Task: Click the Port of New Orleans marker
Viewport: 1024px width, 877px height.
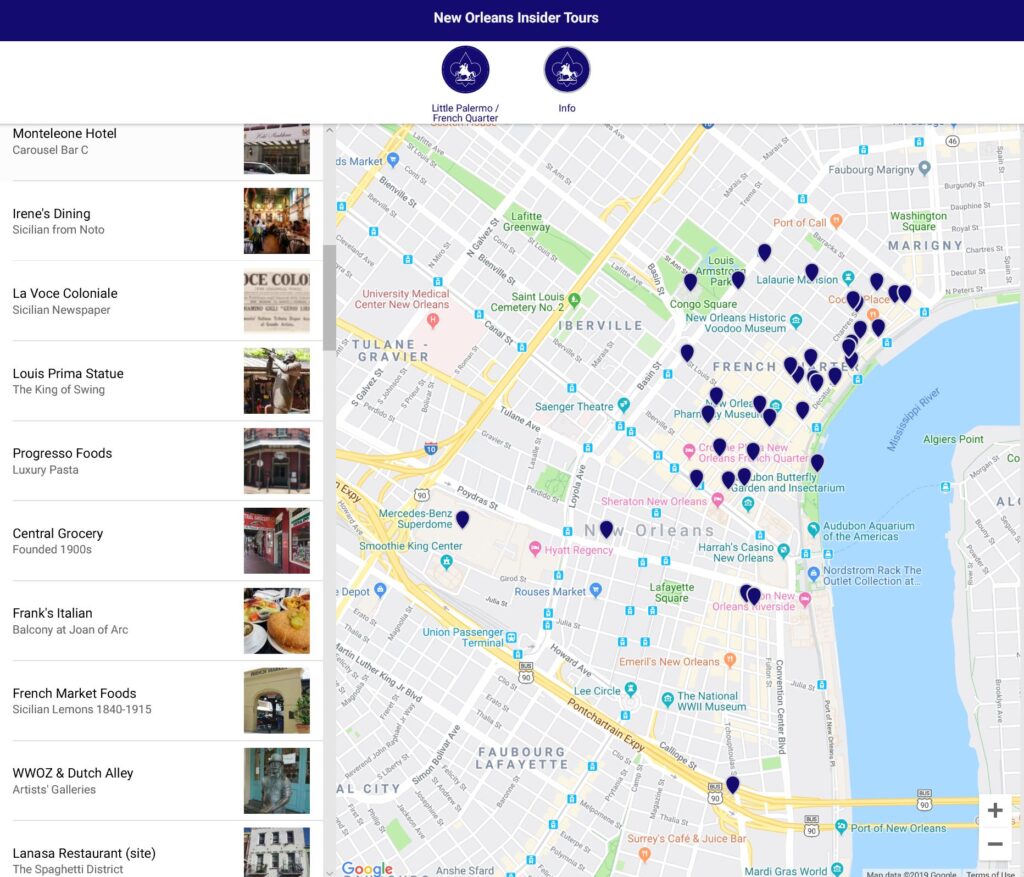Action: (x=841, y=826)
